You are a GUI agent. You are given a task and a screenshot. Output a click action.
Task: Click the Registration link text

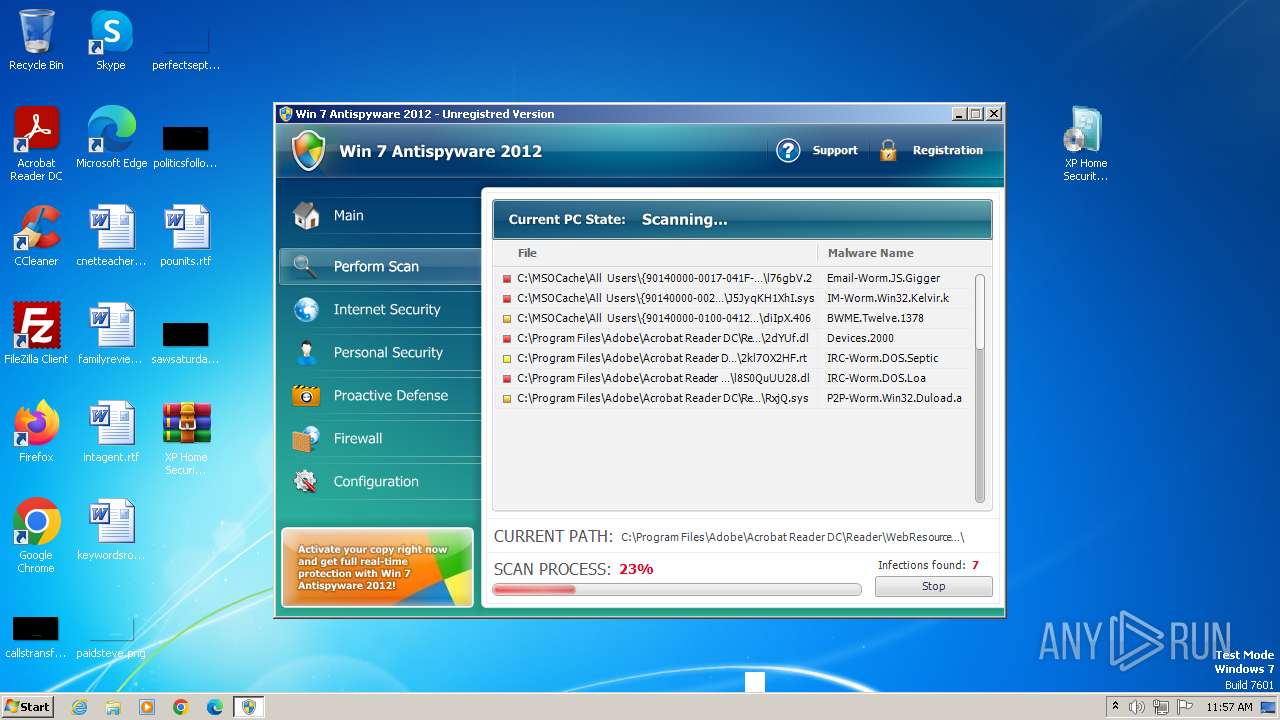947,151
